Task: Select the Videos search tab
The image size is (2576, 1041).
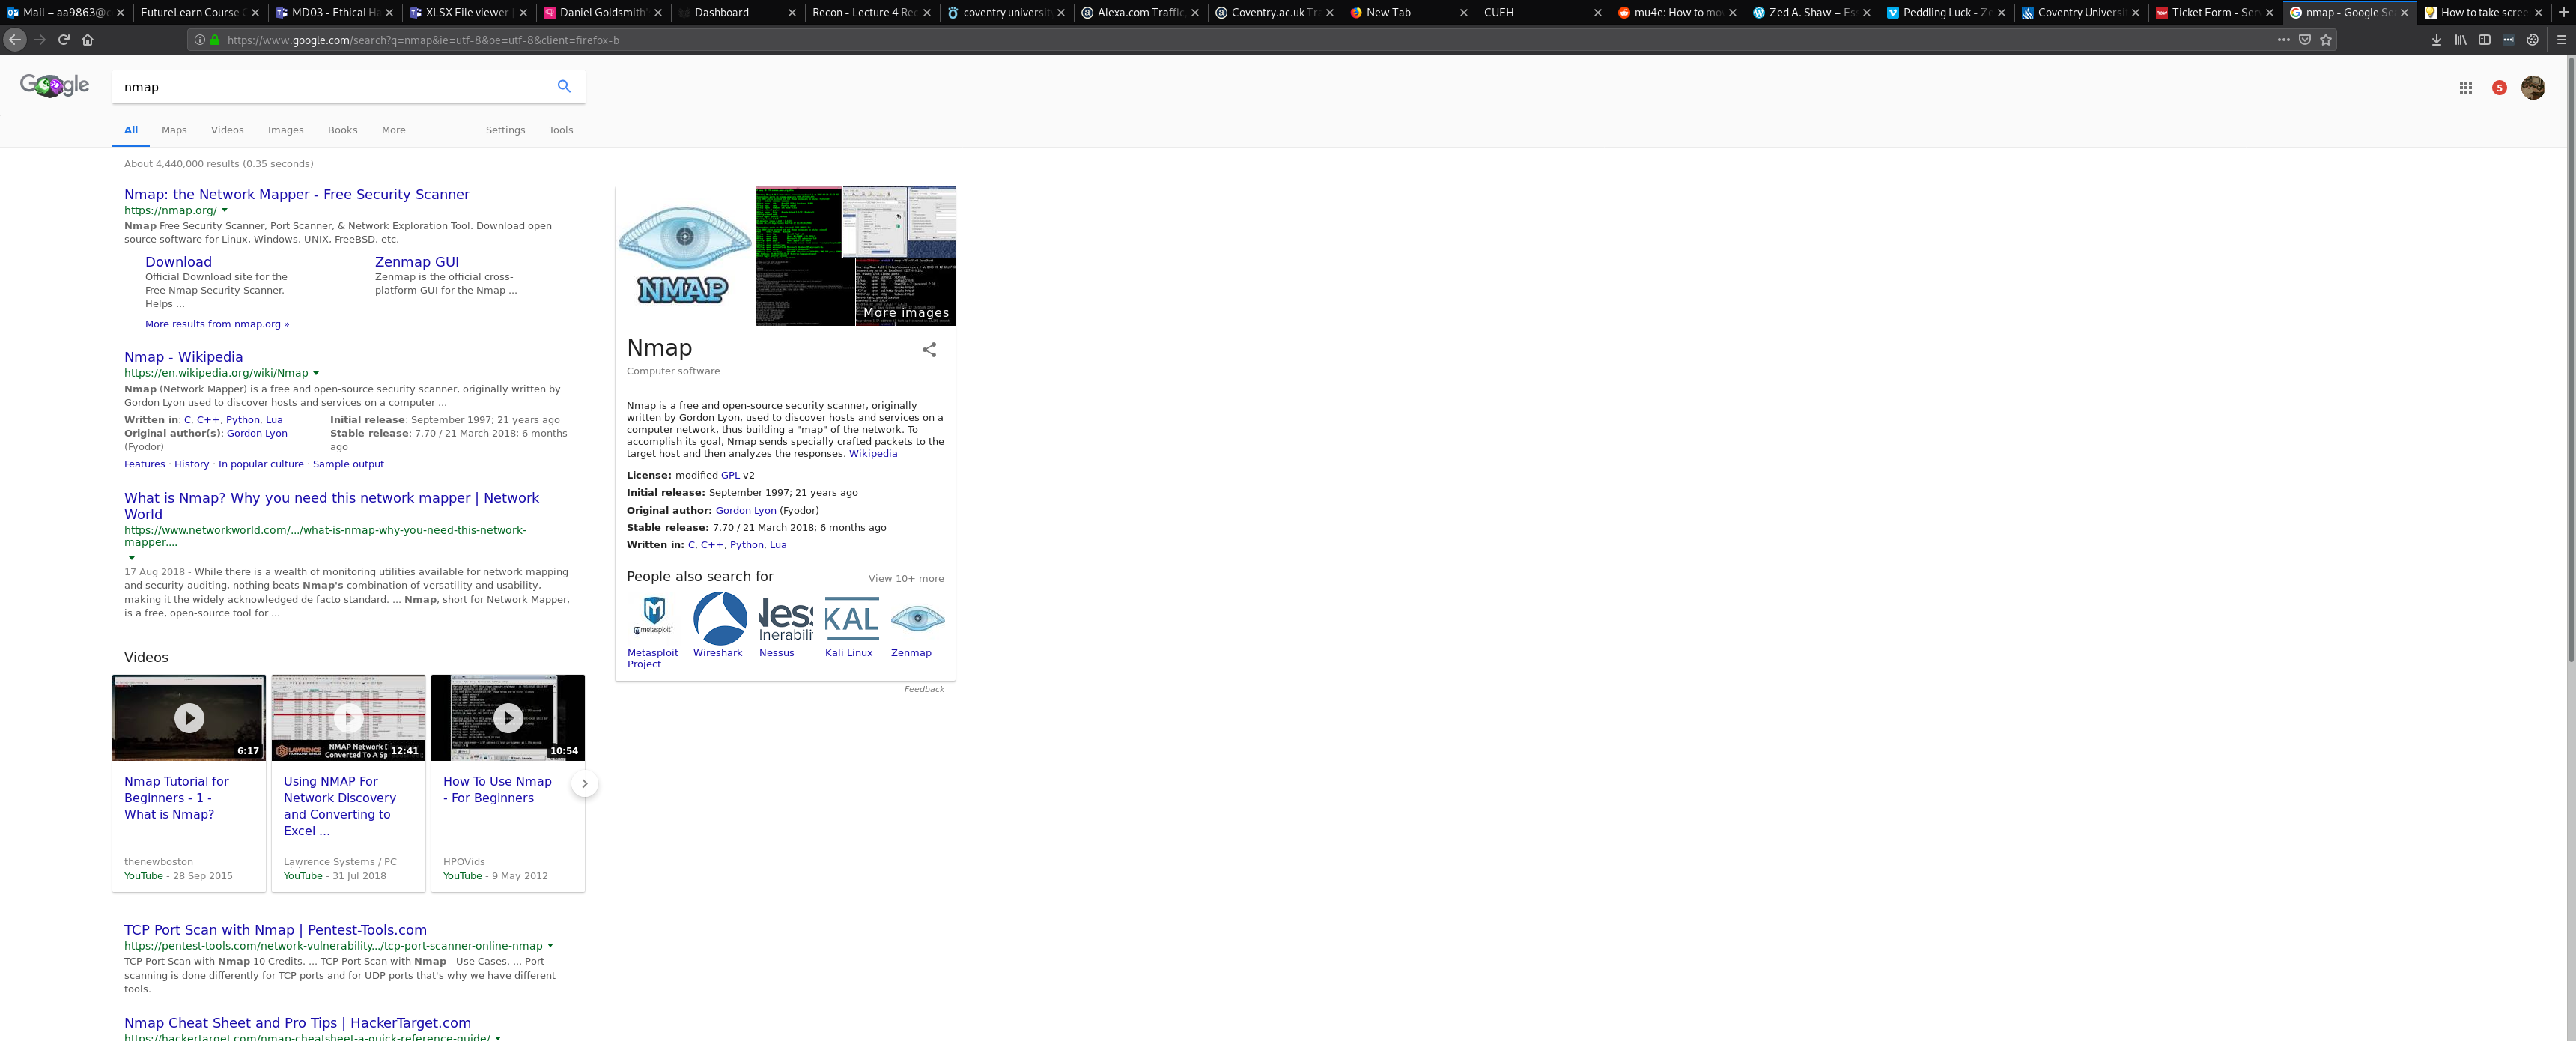Action: pos(227,128)
